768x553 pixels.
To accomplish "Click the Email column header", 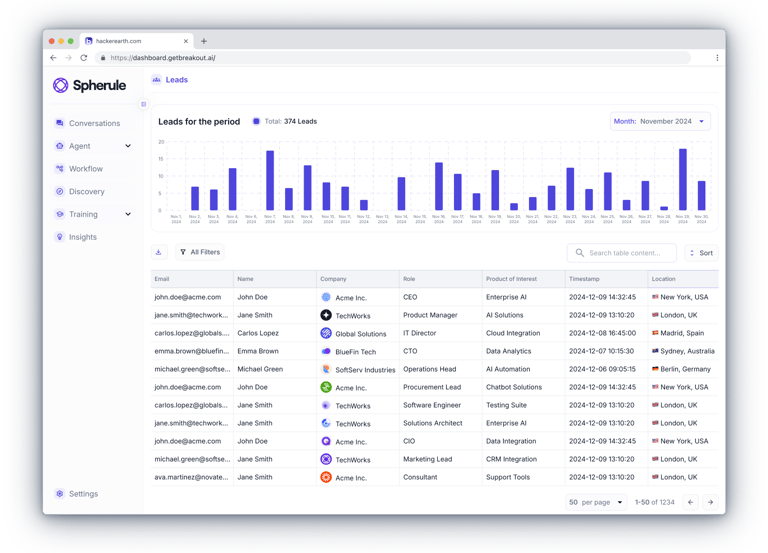I will (x=192, y=279).
